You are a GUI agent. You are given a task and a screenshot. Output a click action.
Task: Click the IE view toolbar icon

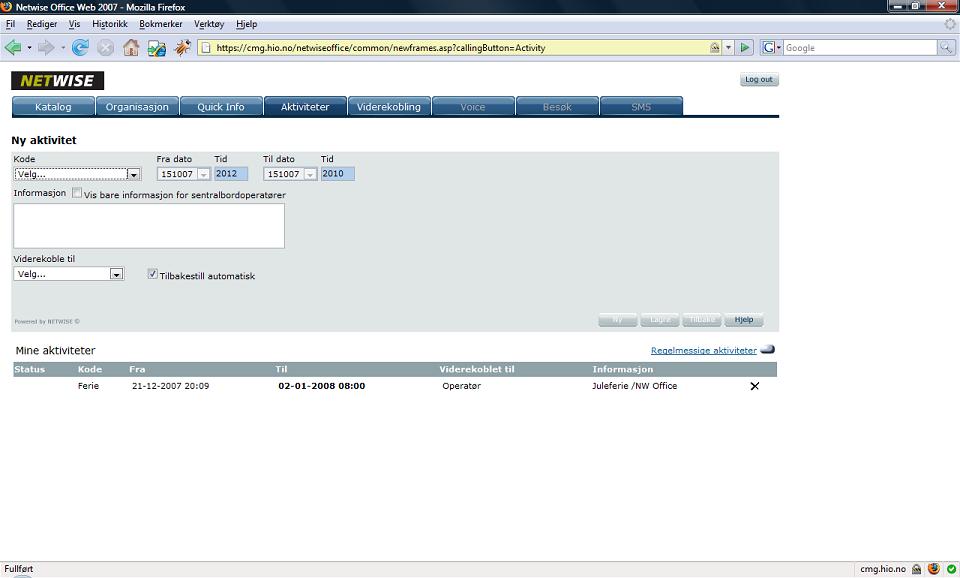(x=157, y=48)
